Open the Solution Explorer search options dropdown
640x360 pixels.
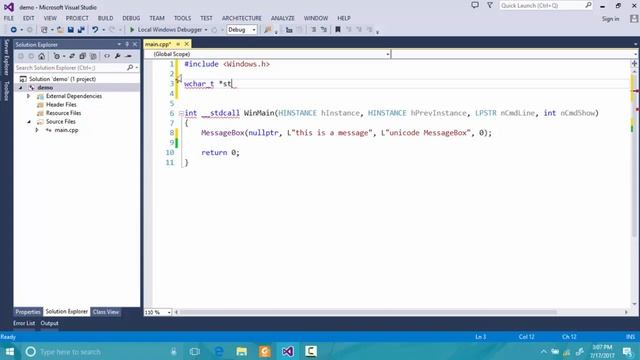[x=136, y=68]
